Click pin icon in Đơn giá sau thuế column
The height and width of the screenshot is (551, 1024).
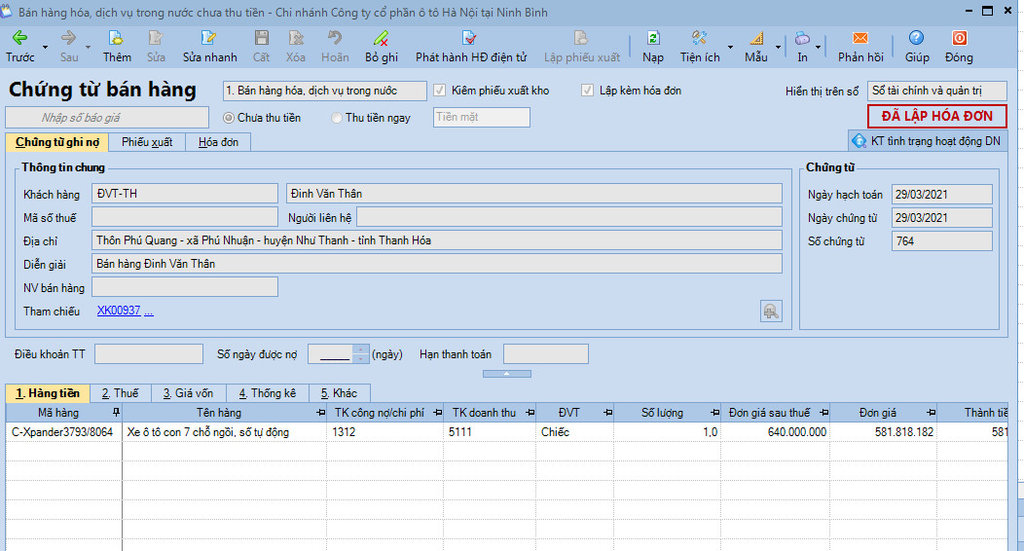coord(824,413)
